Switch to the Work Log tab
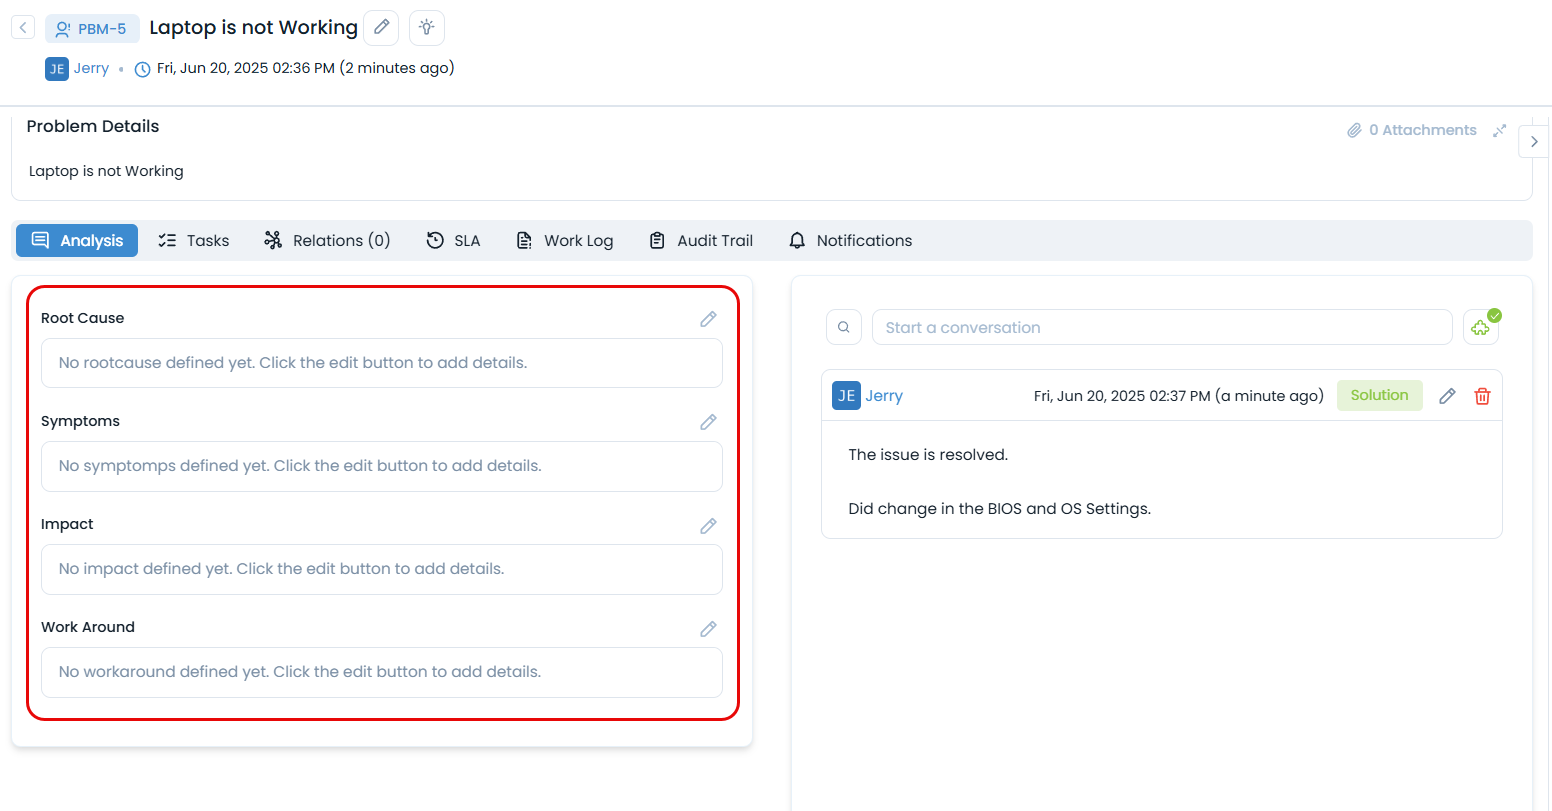This screenshot has width=1552, height=811. tap(565, 241)
